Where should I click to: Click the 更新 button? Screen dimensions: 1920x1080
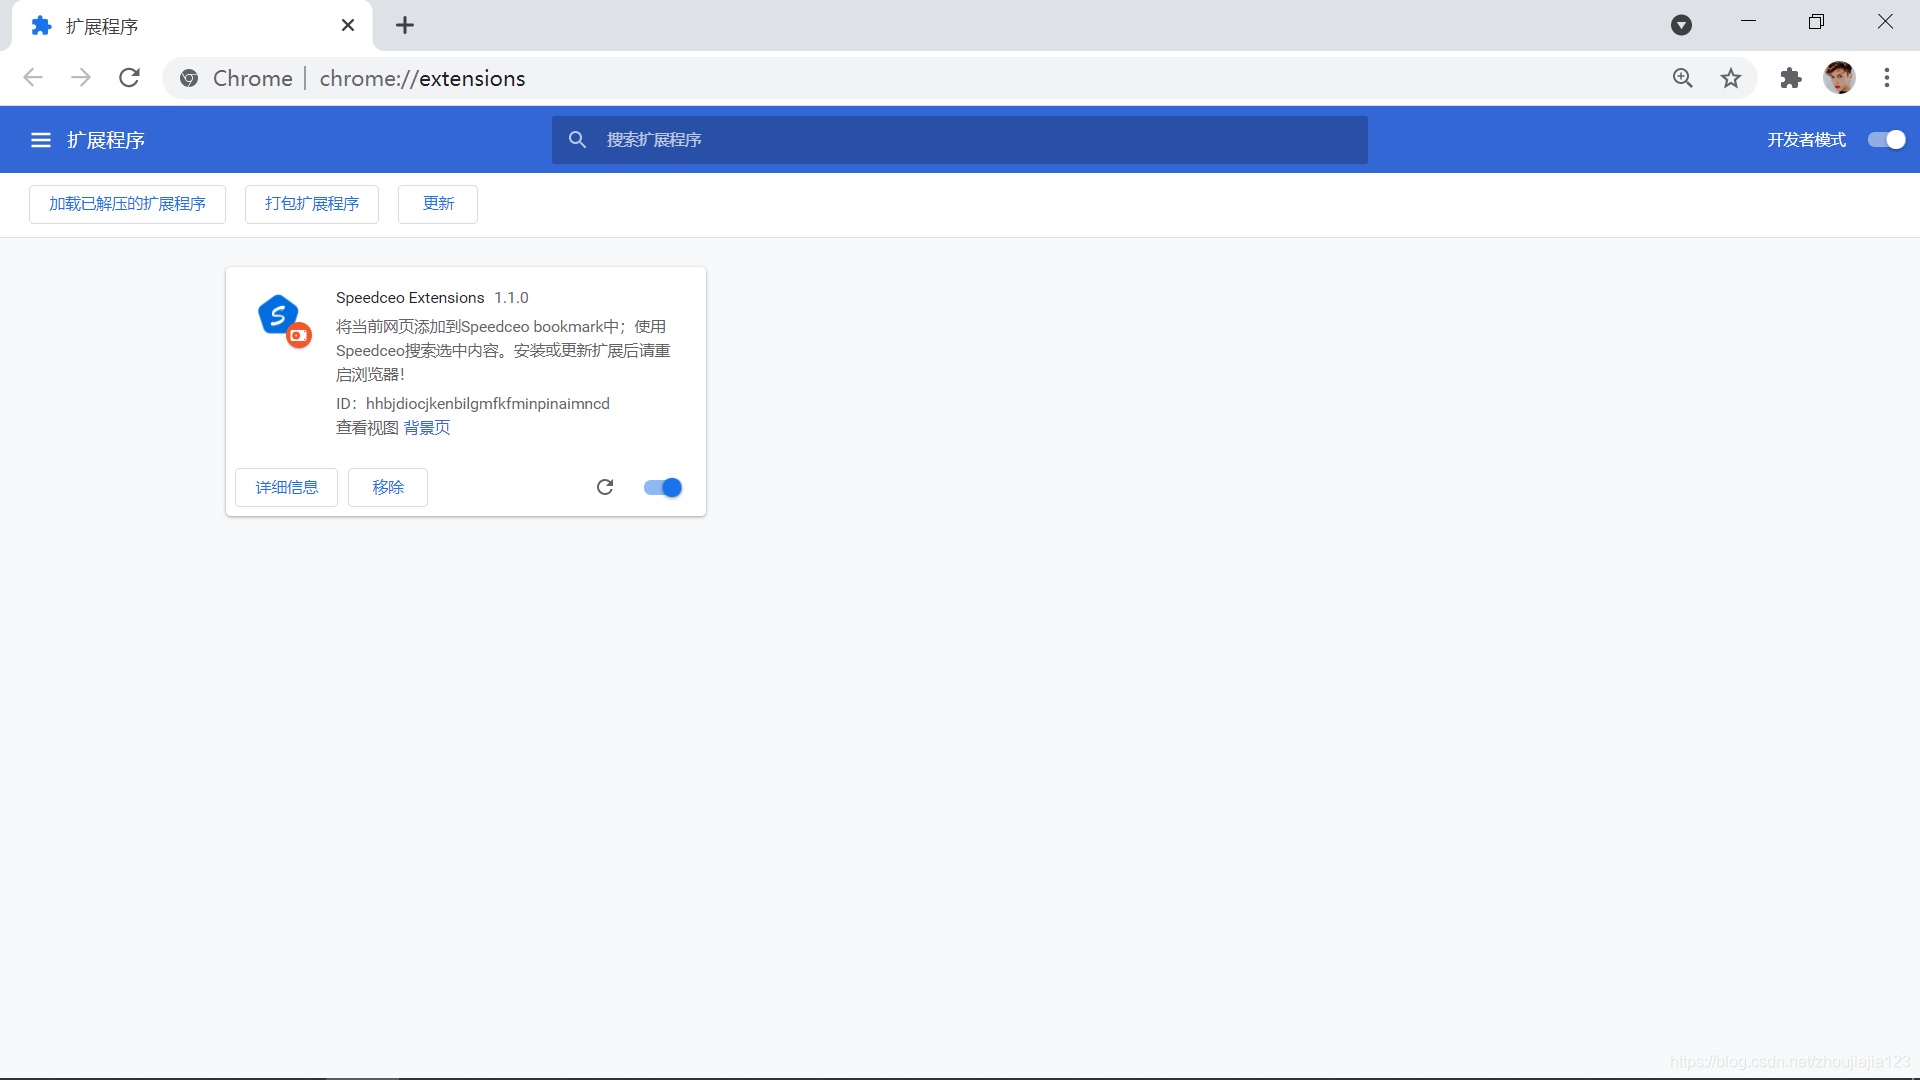tap(437, 204)
